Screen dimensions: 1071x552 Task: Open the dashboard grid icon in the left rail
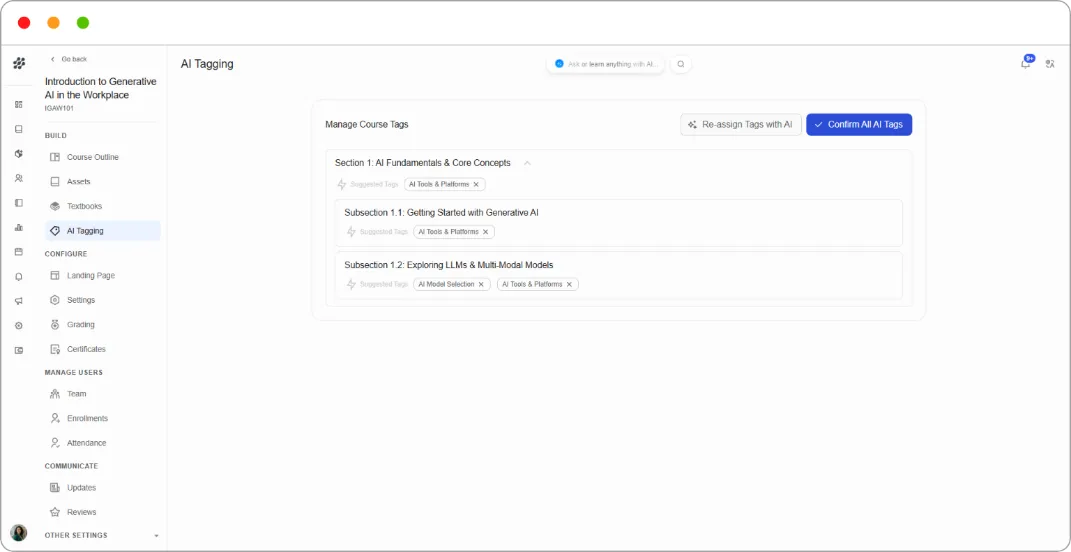click(x=19, y=105)
